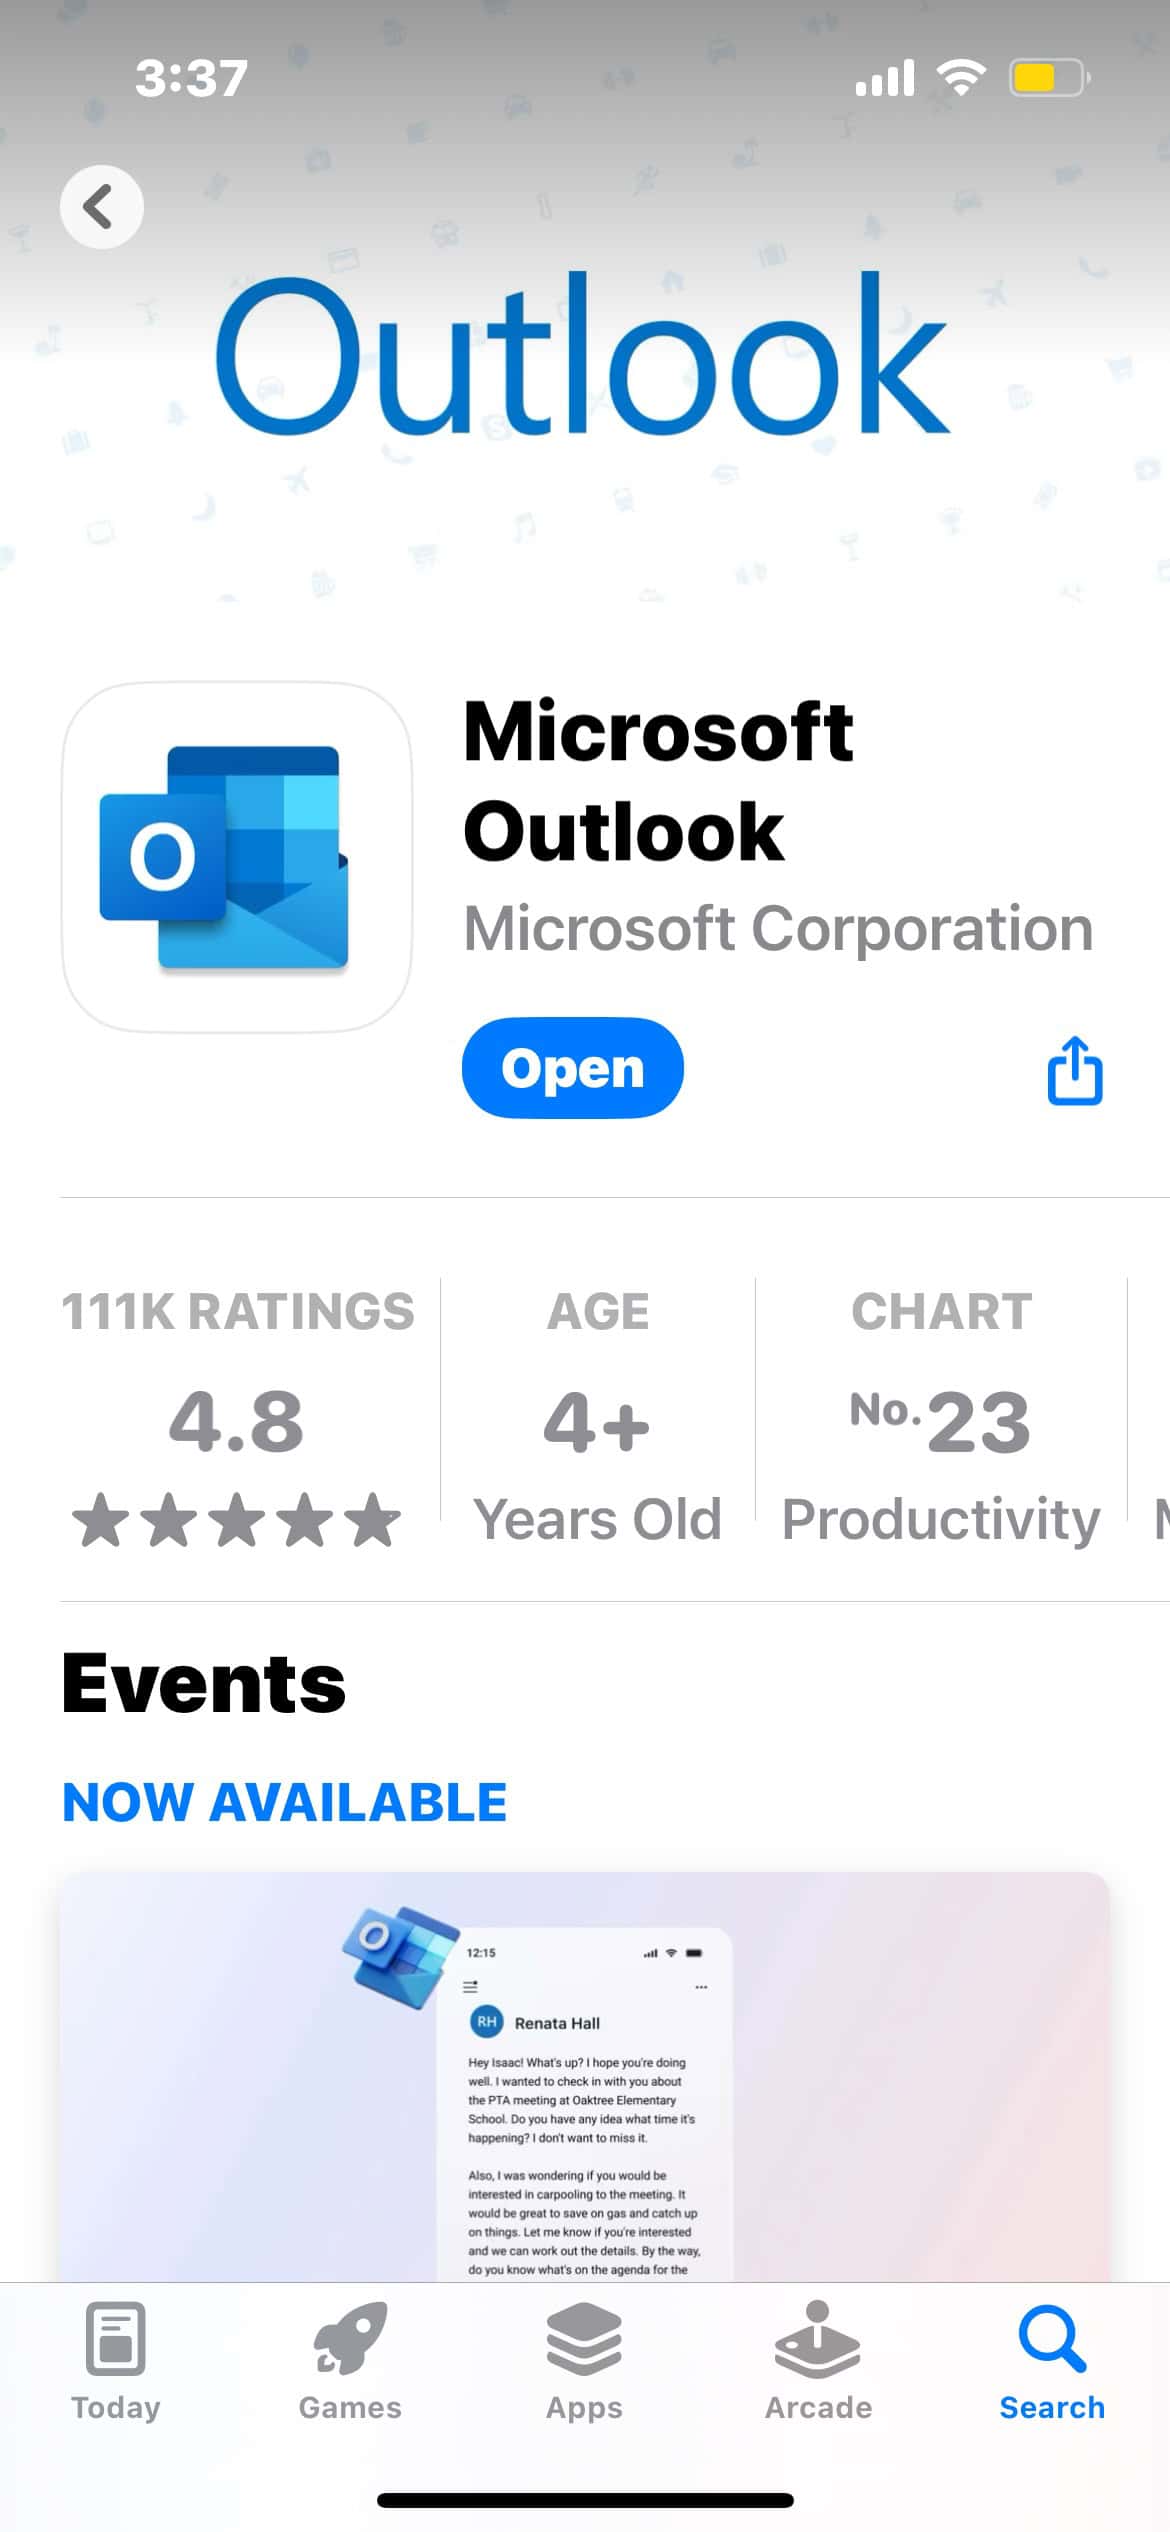The width and height of the screenshot is (1170, 2532).
Task: Tap the five-star rating row
Action: click(x=237, y=1520)
